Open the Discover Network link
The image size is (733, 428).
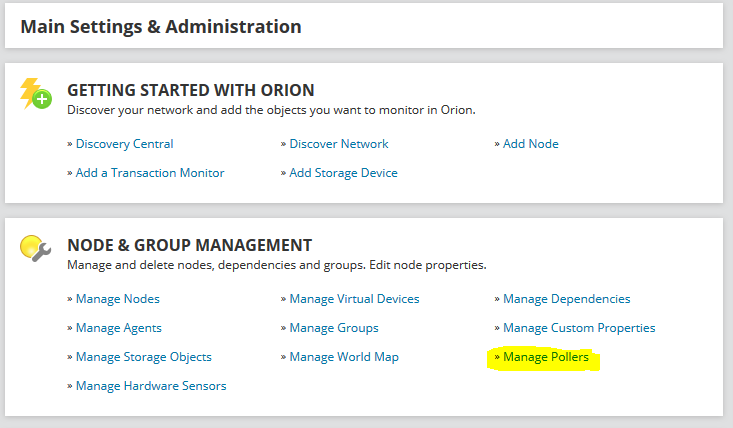coord(339,144)
